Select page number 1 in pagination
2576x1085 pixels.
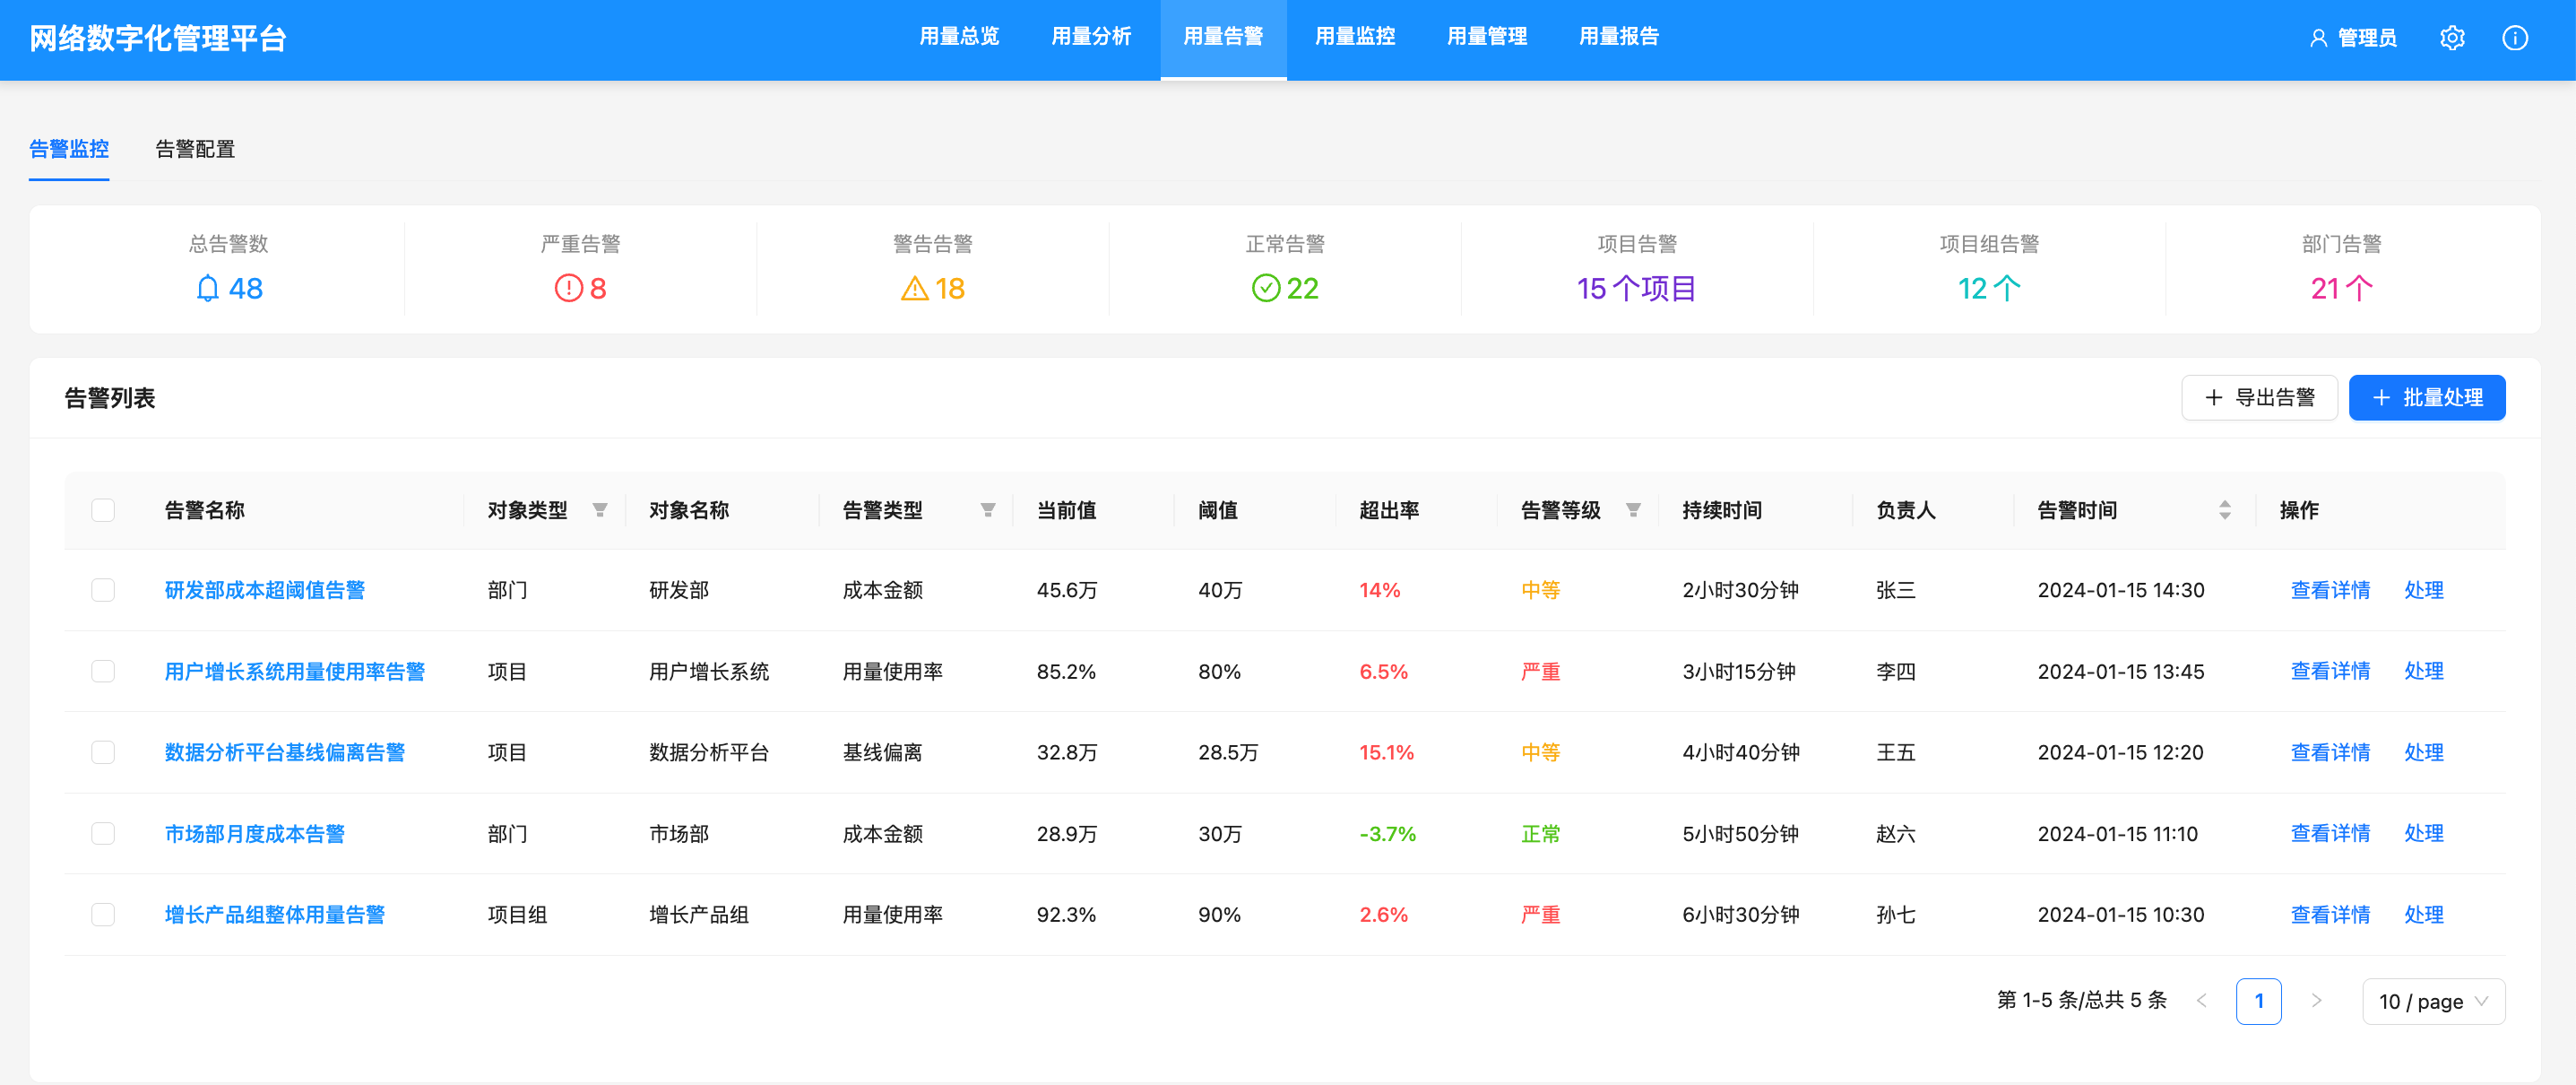point(2258,1001)
